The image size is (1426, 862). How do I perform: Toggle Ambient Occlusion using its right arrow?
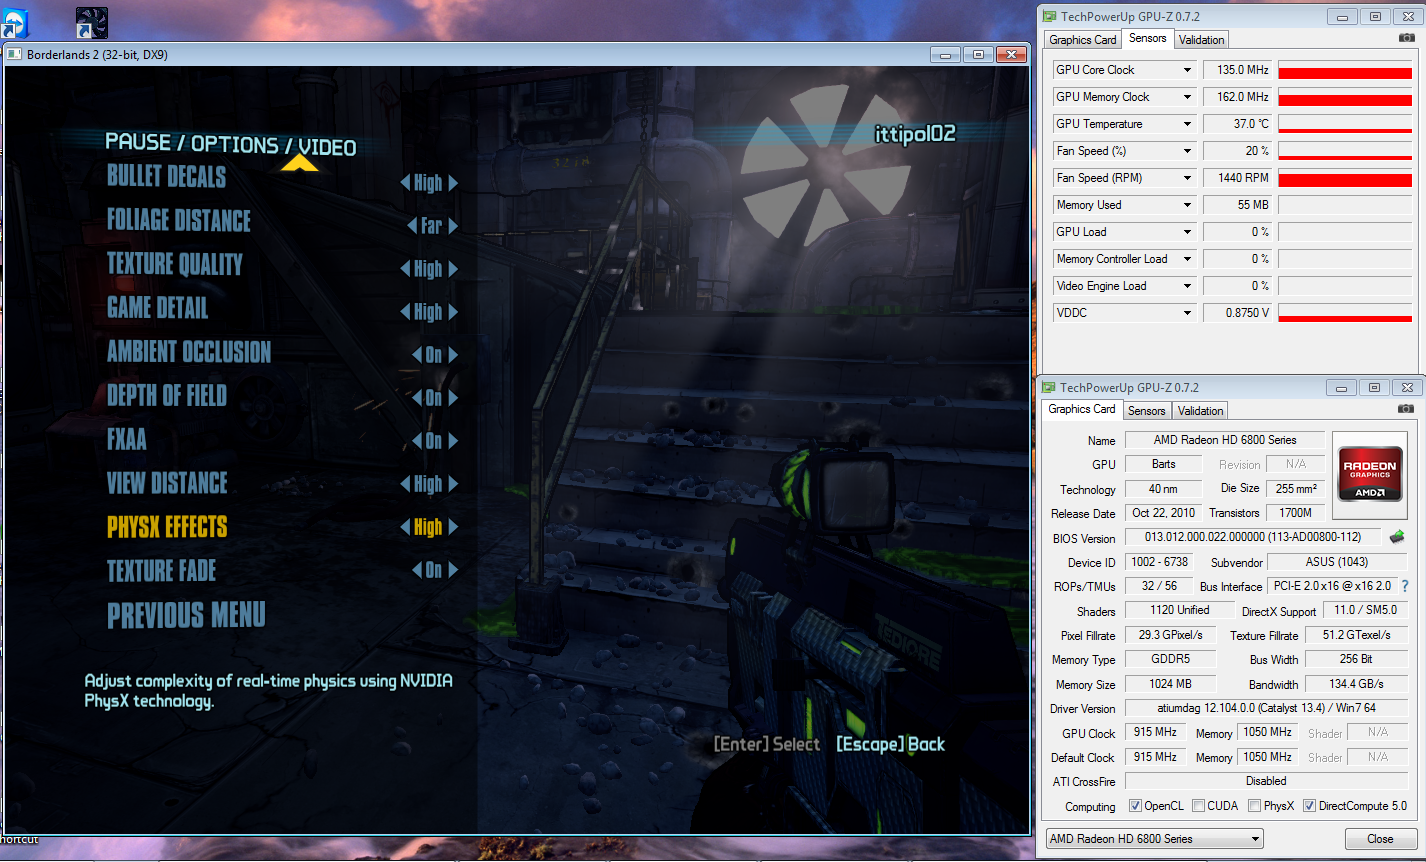453,355
